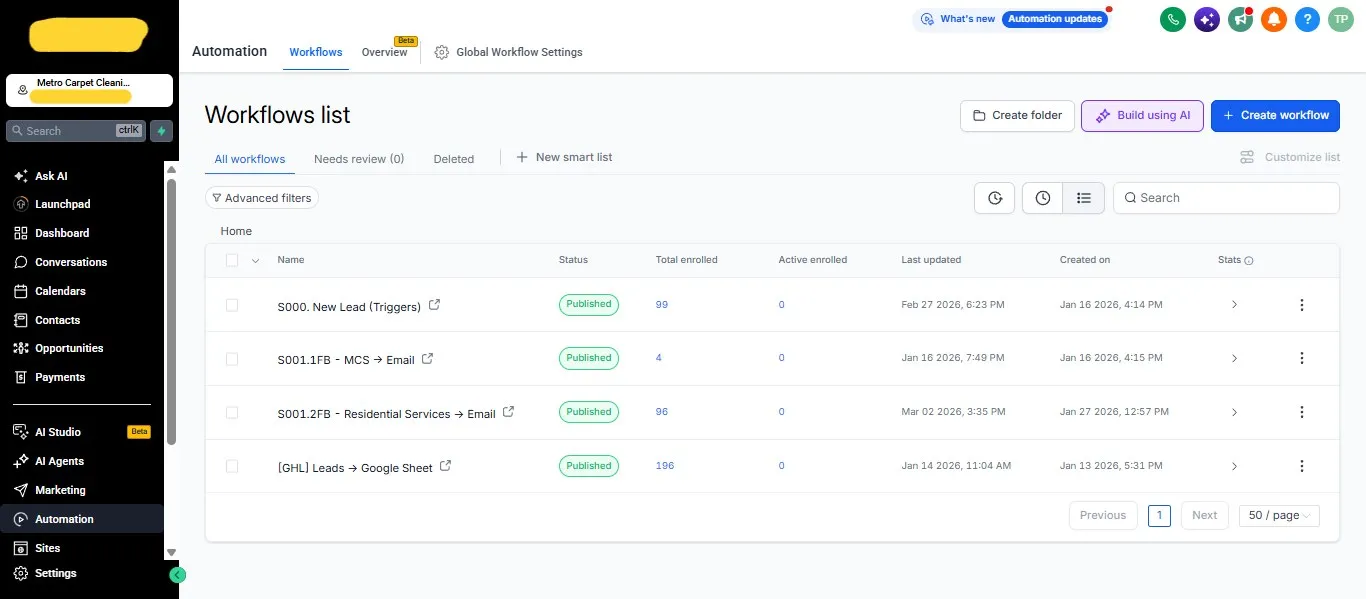Open the megaphone announcements icon
Viewport: 1366px width, 599px height.
[x=1240, y=19]
